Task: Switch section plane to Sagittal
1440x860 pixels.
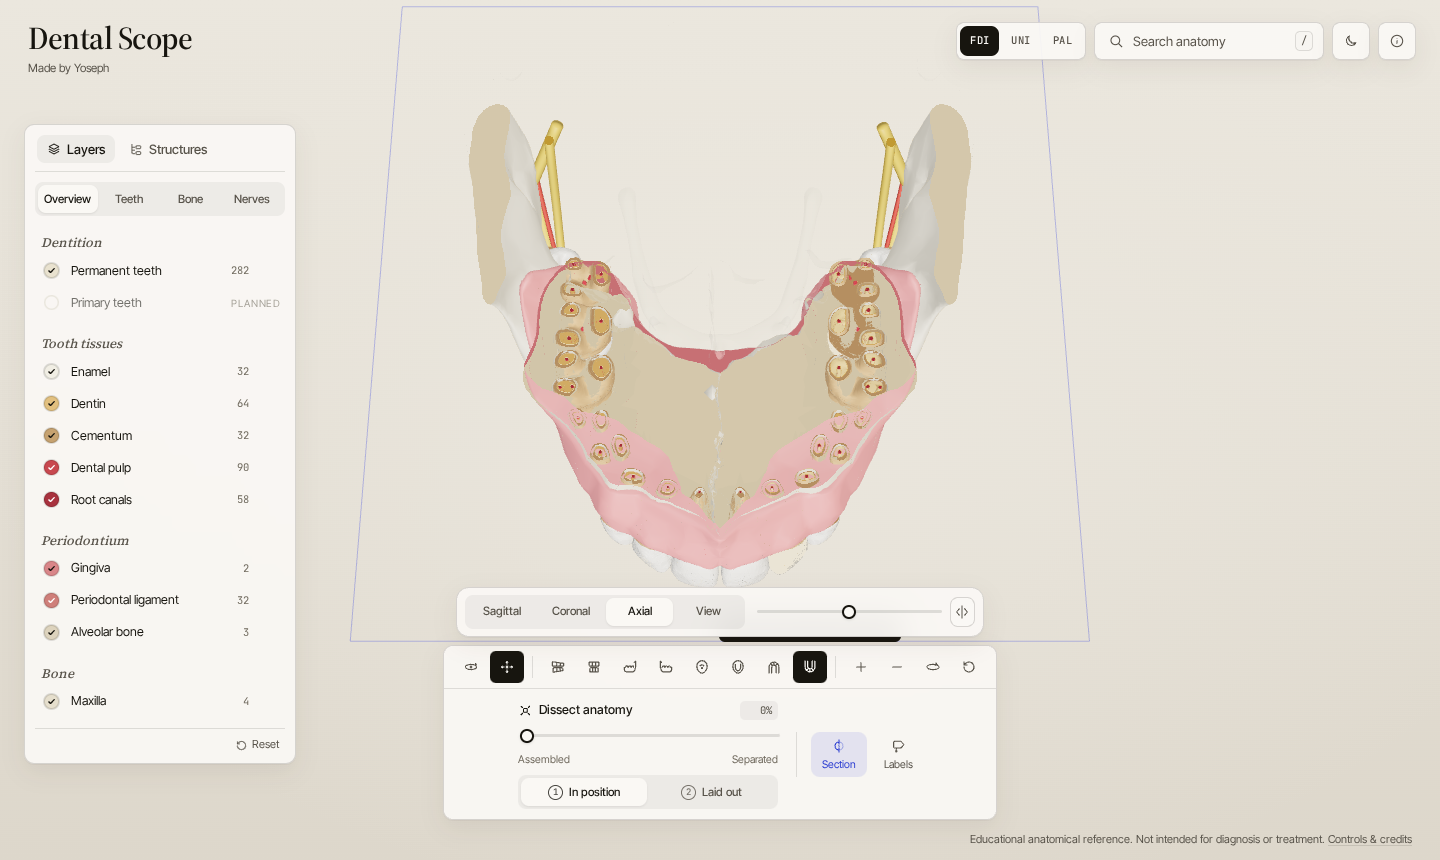Action: click(x=502, y=611)
